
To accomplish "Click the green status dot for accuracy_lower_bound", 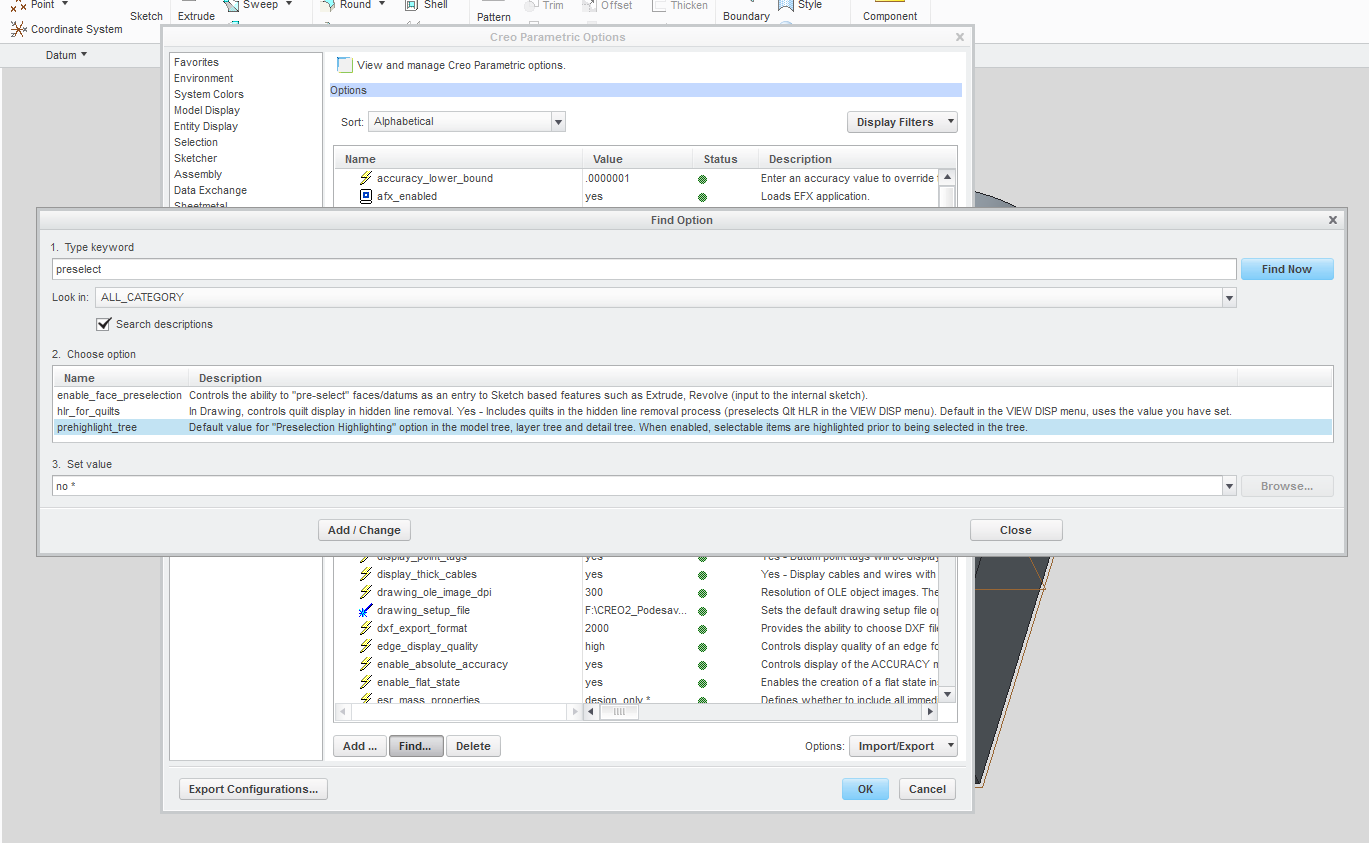I will (702, 179).
